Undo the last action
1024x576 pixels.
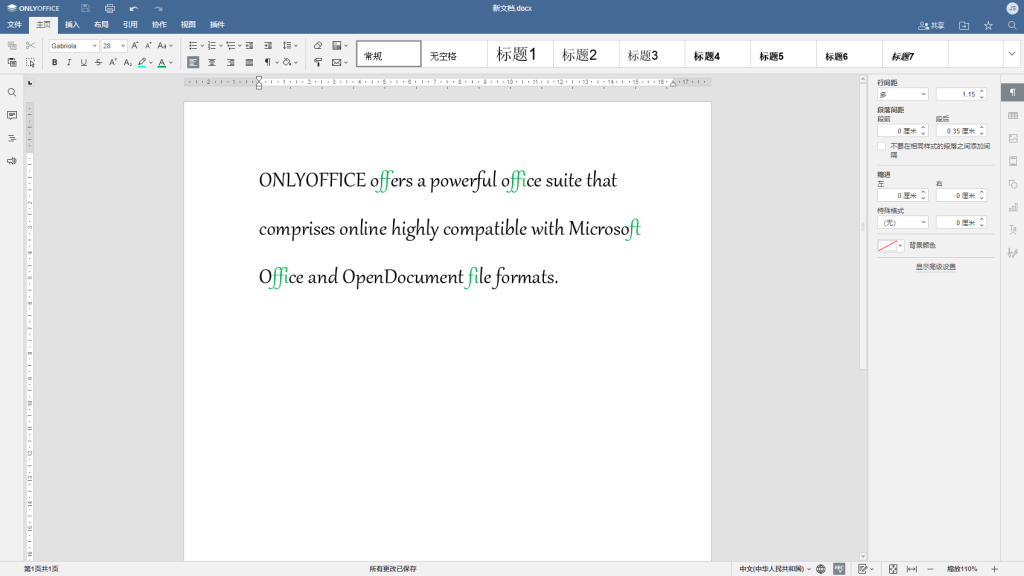click(134, 8)
